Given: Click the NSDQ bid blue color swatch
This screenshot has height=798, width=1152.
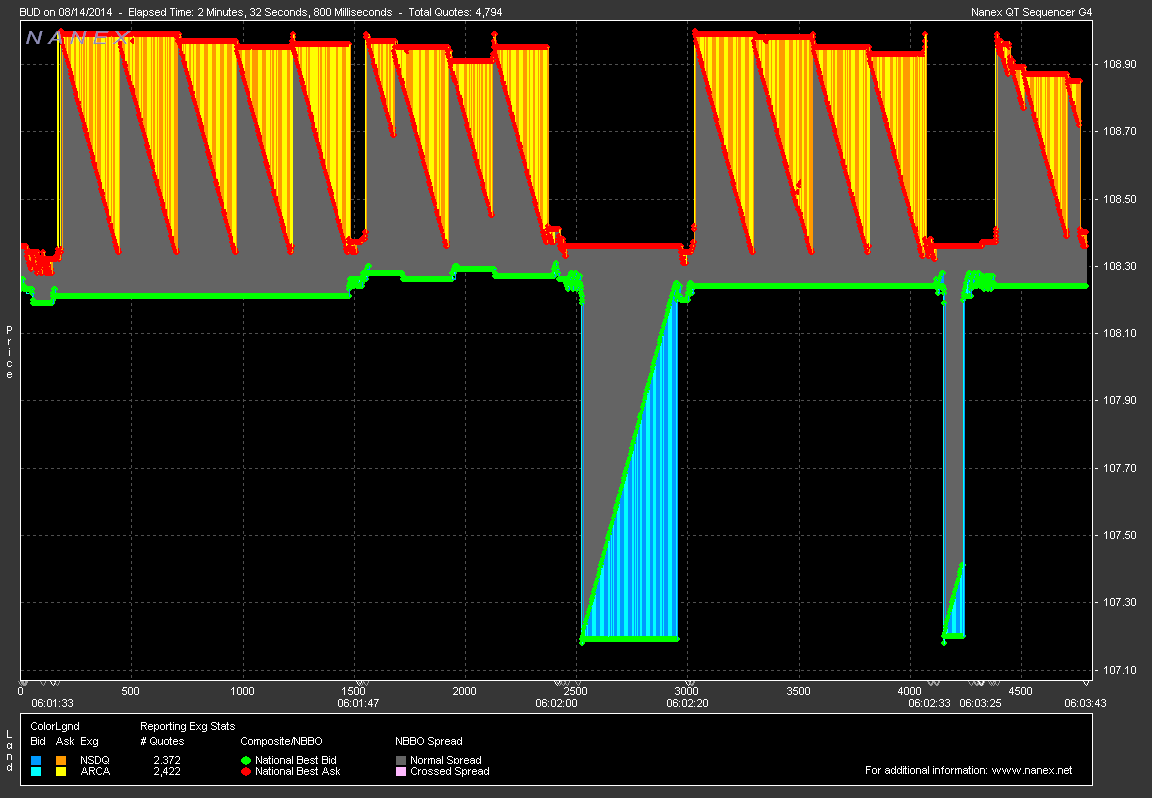Looking at the screenshot, I should (x=36, y=761).
